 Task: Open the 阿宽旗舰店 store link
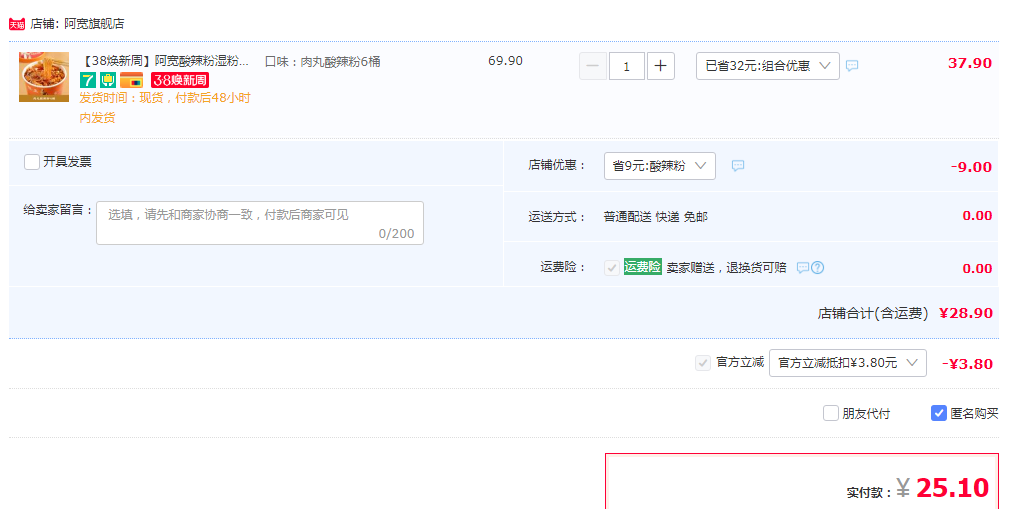[x=94, y=24]
